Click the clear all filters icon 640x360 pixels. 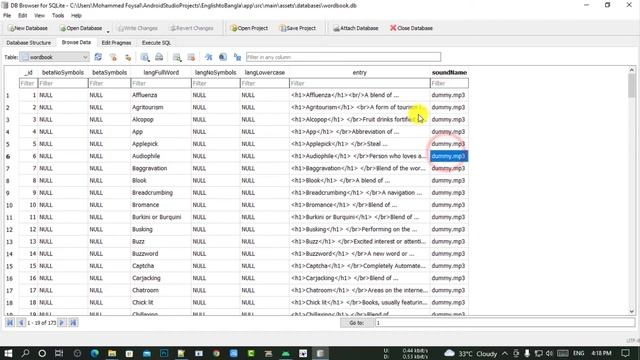(113, 57)
